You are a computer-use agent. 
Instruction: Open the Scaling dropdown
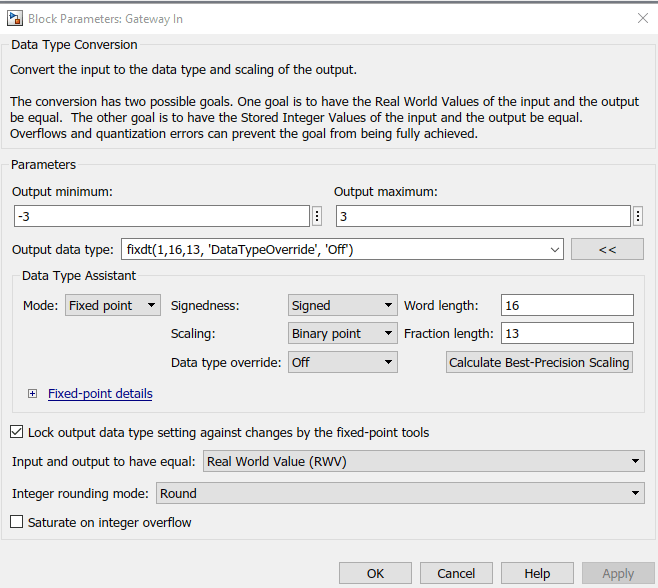click(x=342, y=333)
